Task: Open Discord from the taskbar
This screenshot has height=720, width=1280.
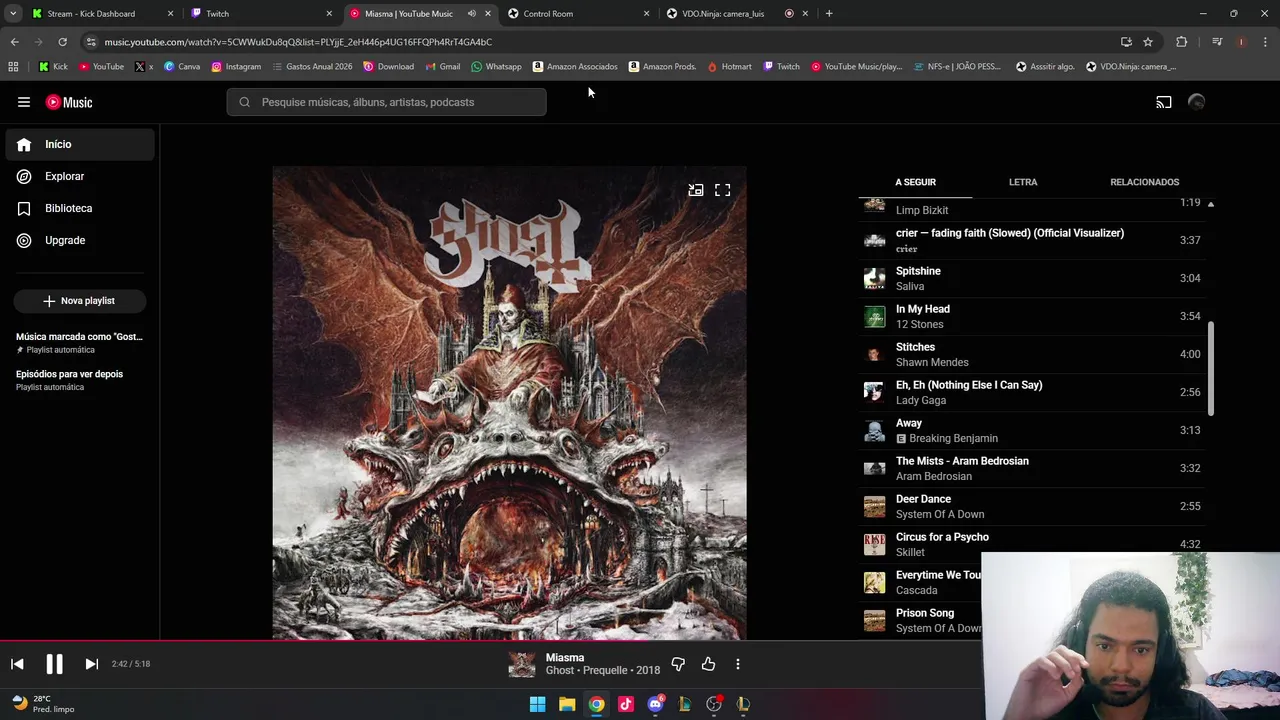Action: pyautogui.click(x=655, y=704)
